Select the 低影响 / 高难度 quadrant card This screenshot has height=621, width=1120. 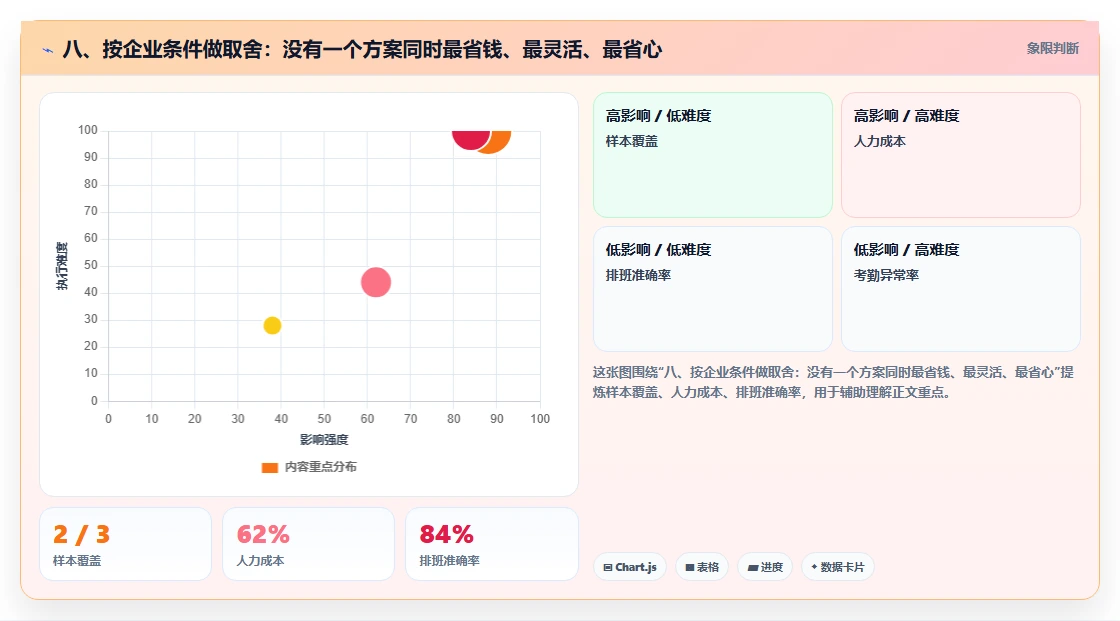[x=961, y=289]
